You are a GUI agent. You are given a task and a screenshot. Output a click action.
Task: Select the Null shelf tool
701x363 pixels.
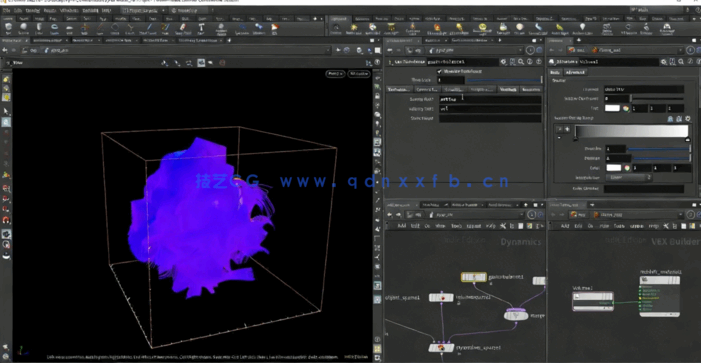[85, 29]
